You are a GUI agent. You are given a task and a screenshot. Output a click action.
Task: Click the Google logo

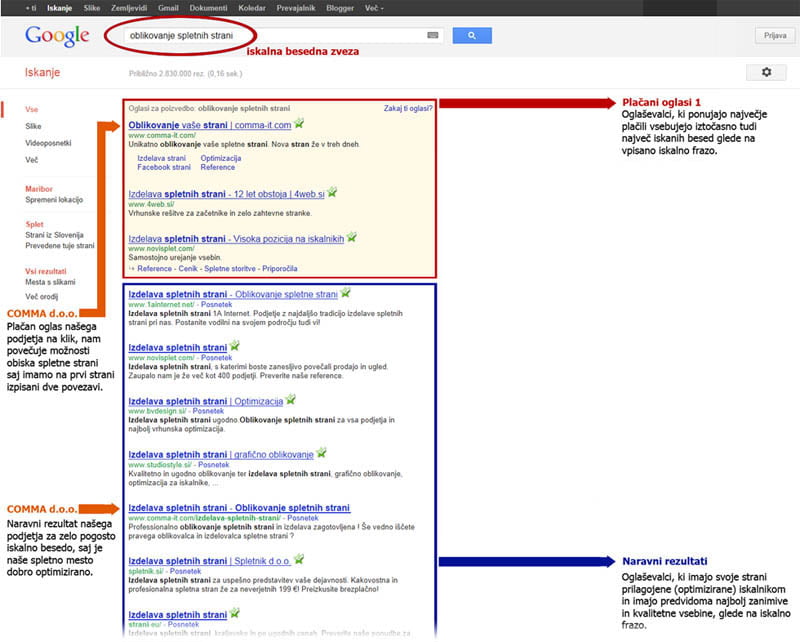(57, 35)
